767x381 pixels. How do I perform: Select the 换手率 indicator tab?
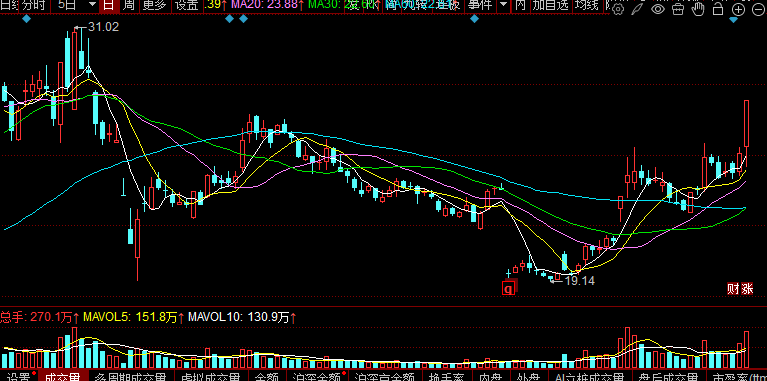pyautogui.click(x=445, y=377)
